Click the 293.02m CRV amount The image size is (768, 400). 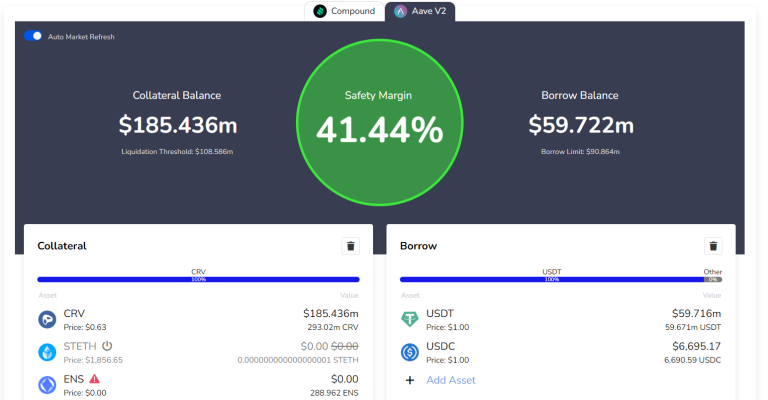pos(333,327)
